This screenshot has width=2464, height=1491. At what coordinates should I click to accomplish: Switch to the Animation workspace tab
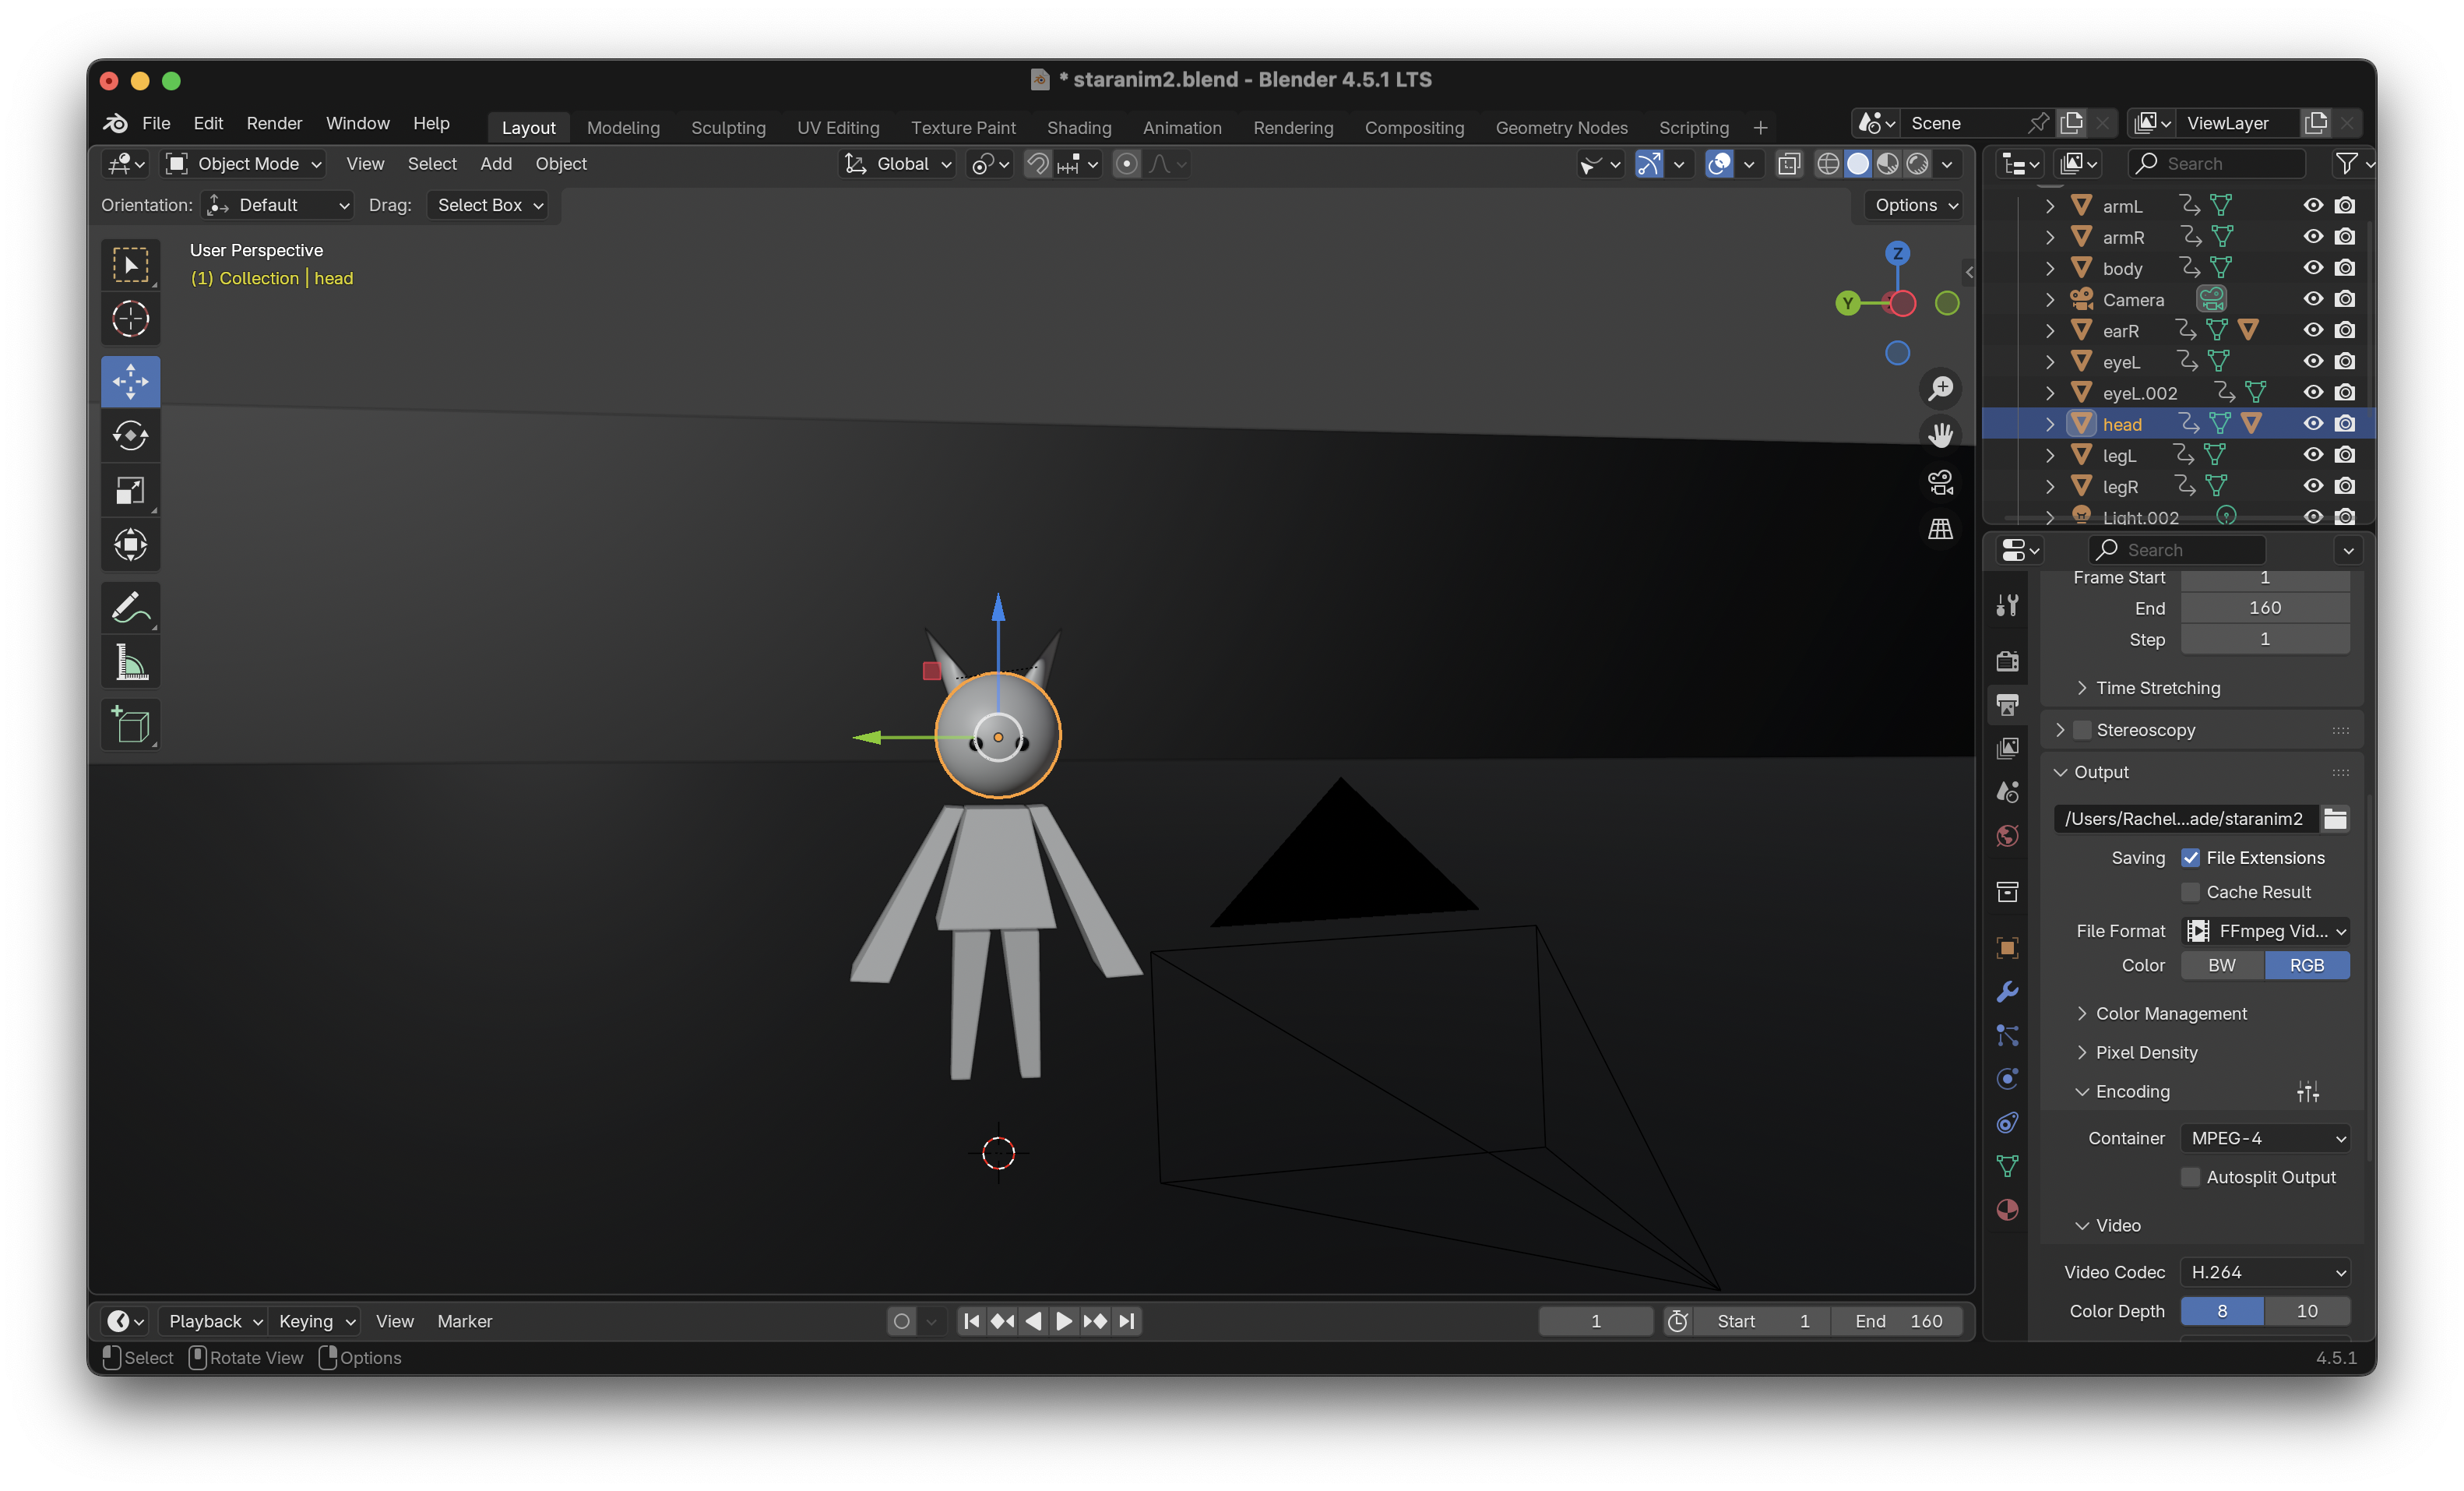point(1182,128)
